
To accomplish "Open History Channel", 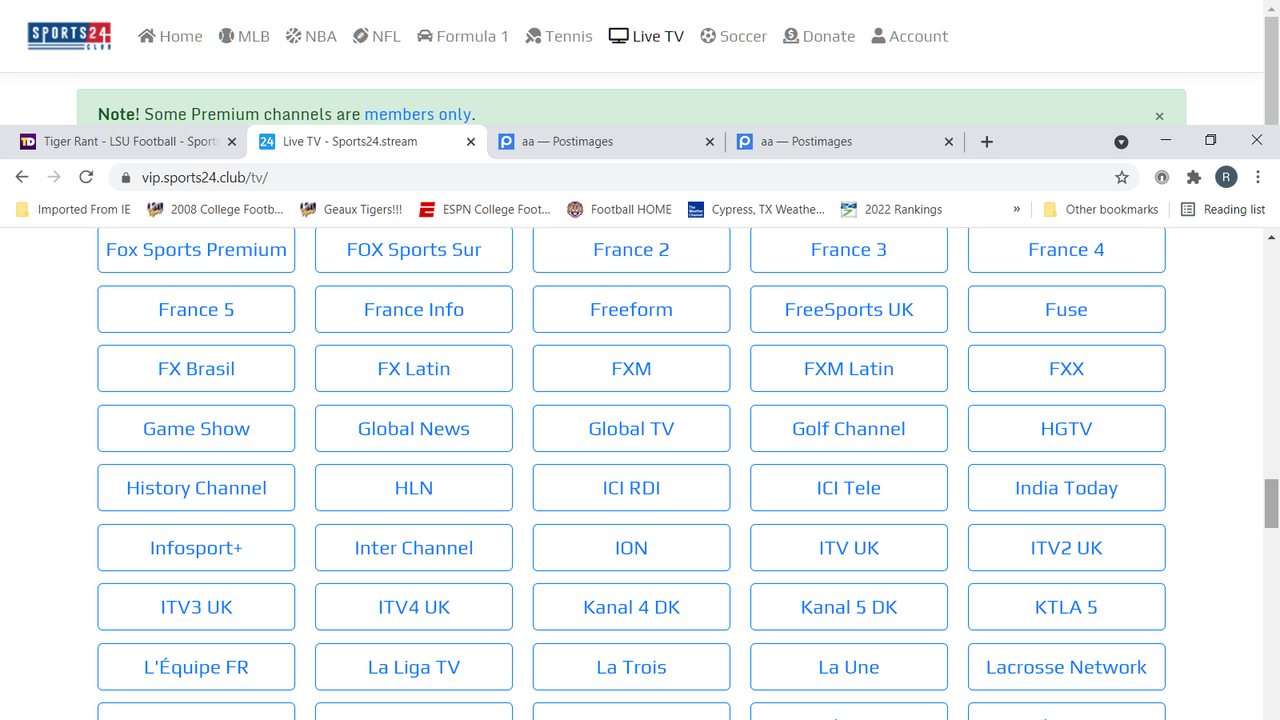I will point(196,488).
